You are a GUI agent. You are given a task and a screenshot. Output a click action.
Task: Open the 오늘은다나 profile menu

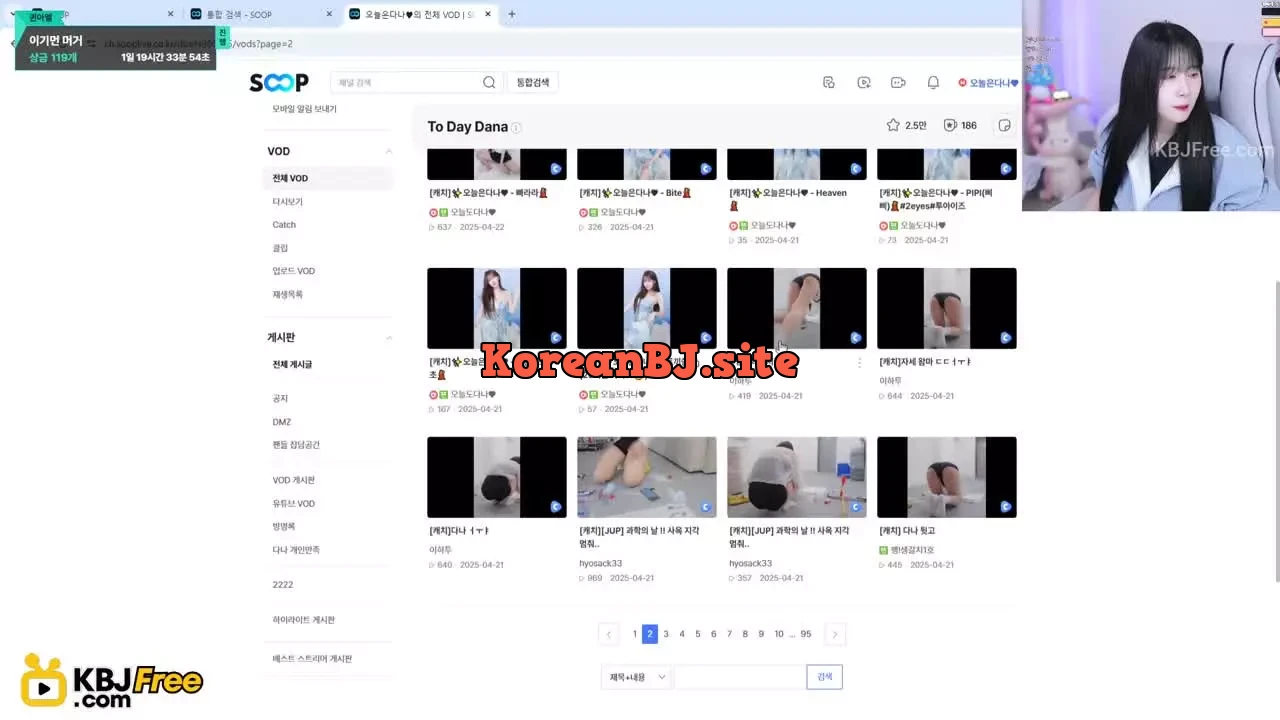coord(988,83)
